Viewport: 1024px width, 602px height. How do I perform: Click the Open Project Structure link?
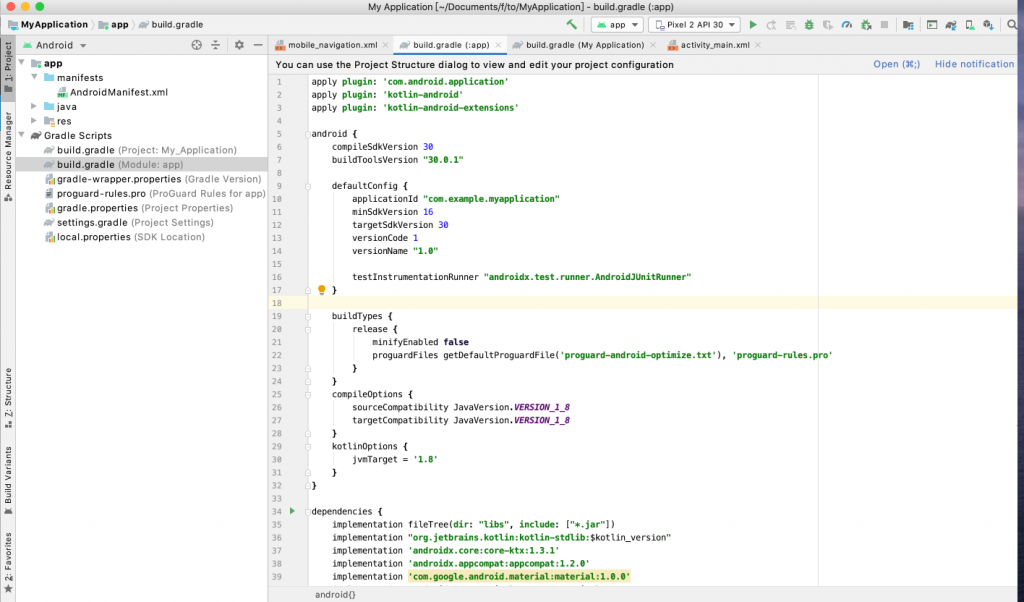896,64
